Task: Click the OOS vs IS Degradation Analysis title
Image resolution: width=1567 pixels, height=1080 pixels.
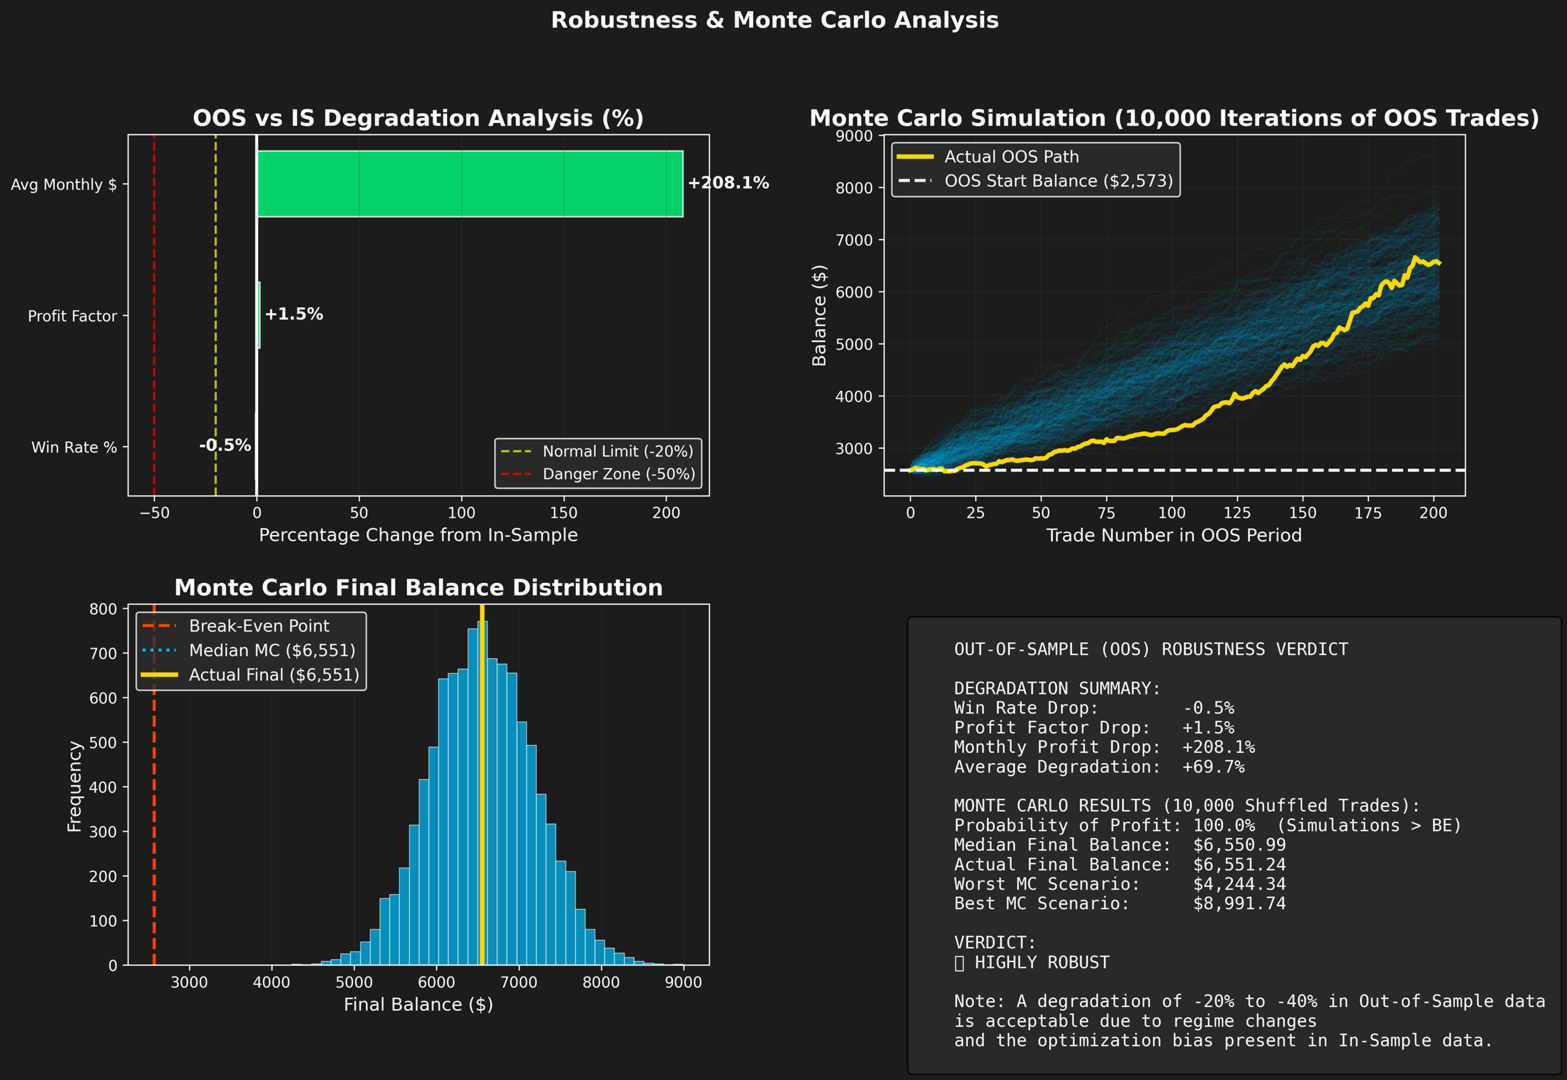Action: tap(418, 118)
